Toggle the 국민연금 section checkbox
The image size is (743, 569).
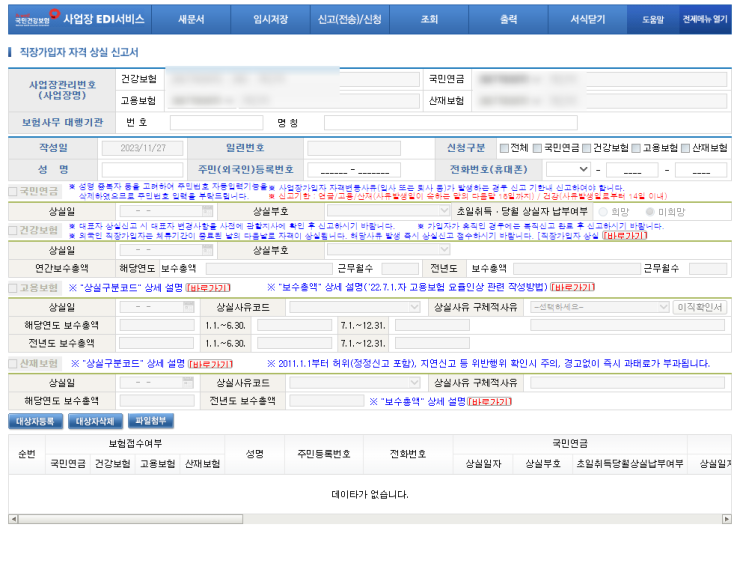click(x=13, y=191)
